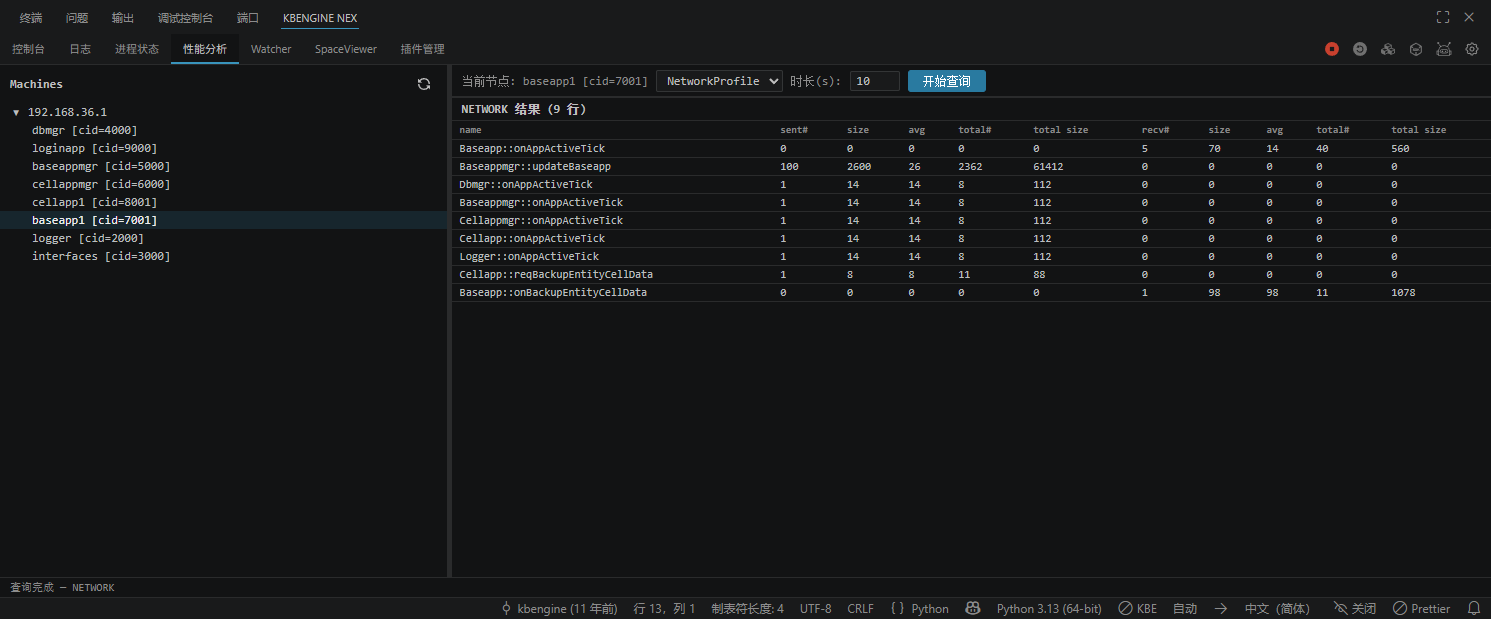The width and height of the screenshot is (1491, 619).
Task: Click the sent# column header
Action: tap(794, 130)
